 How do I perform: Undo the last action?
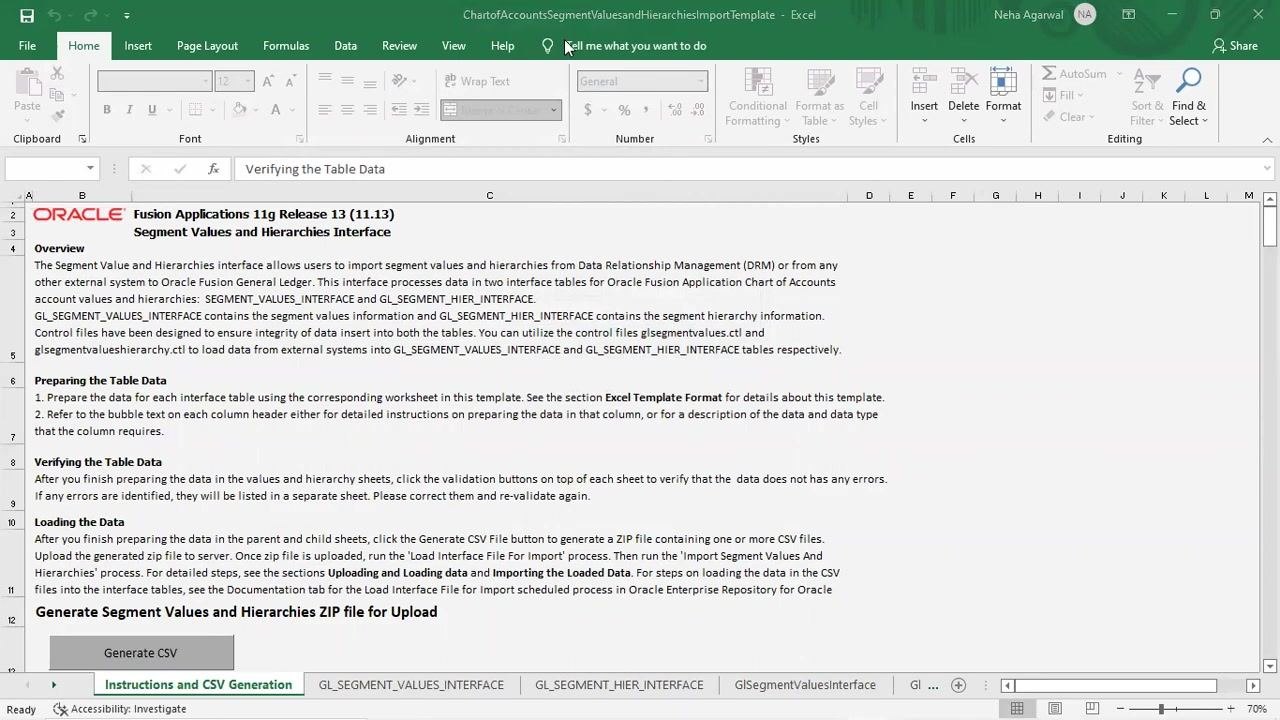pyautogui.click(x=54, y=15)
